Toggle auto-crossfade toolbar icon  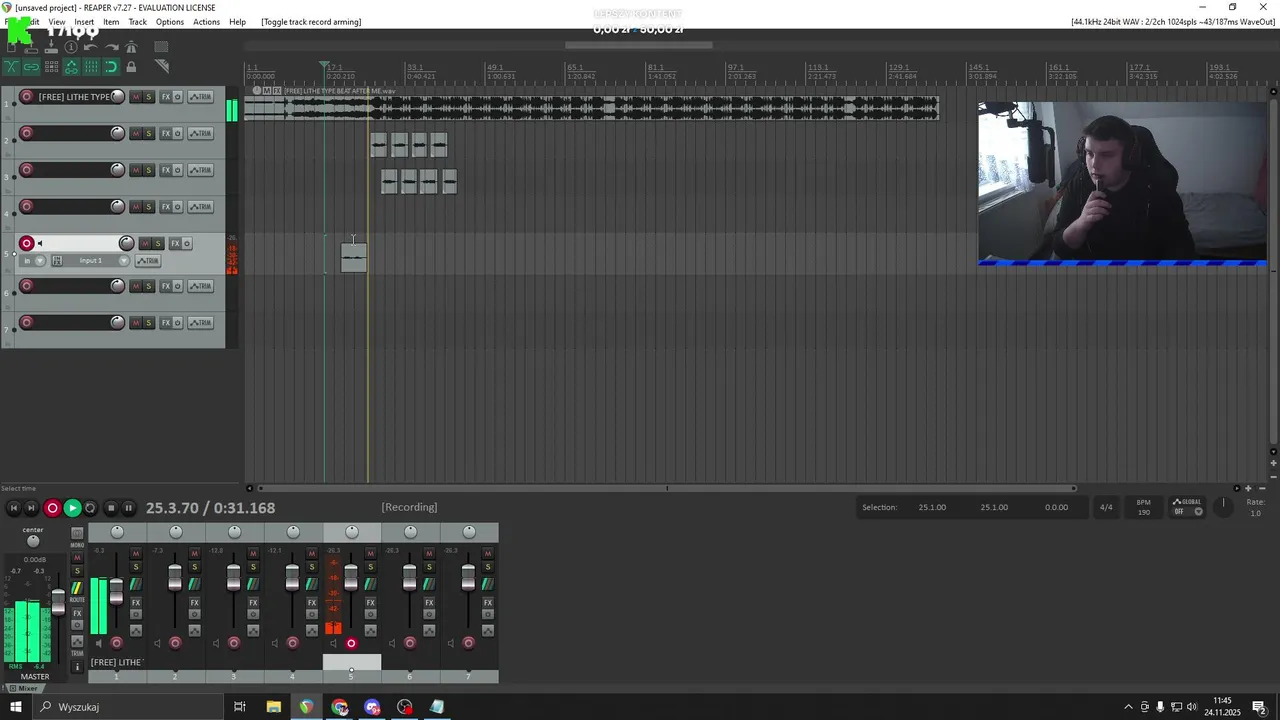pyautogui.click(x=11, y=67)
